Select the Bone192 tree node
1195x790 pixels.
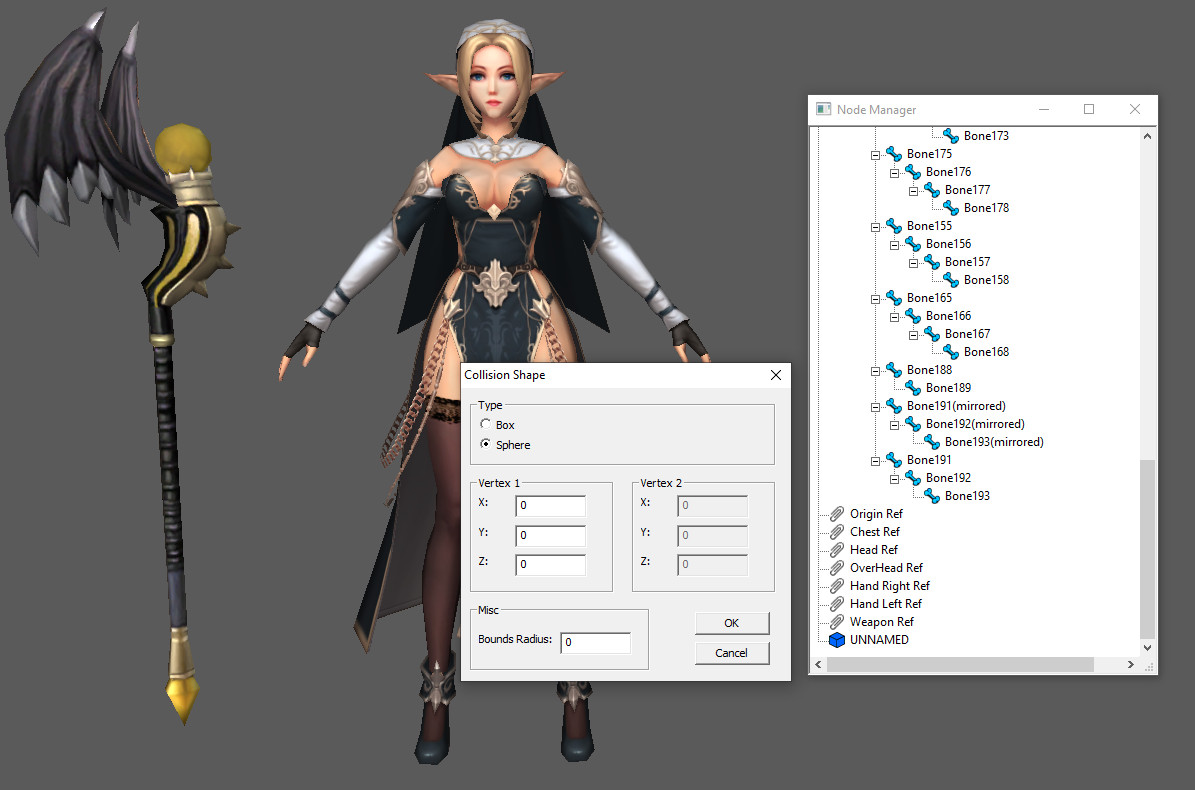(948, 478)
